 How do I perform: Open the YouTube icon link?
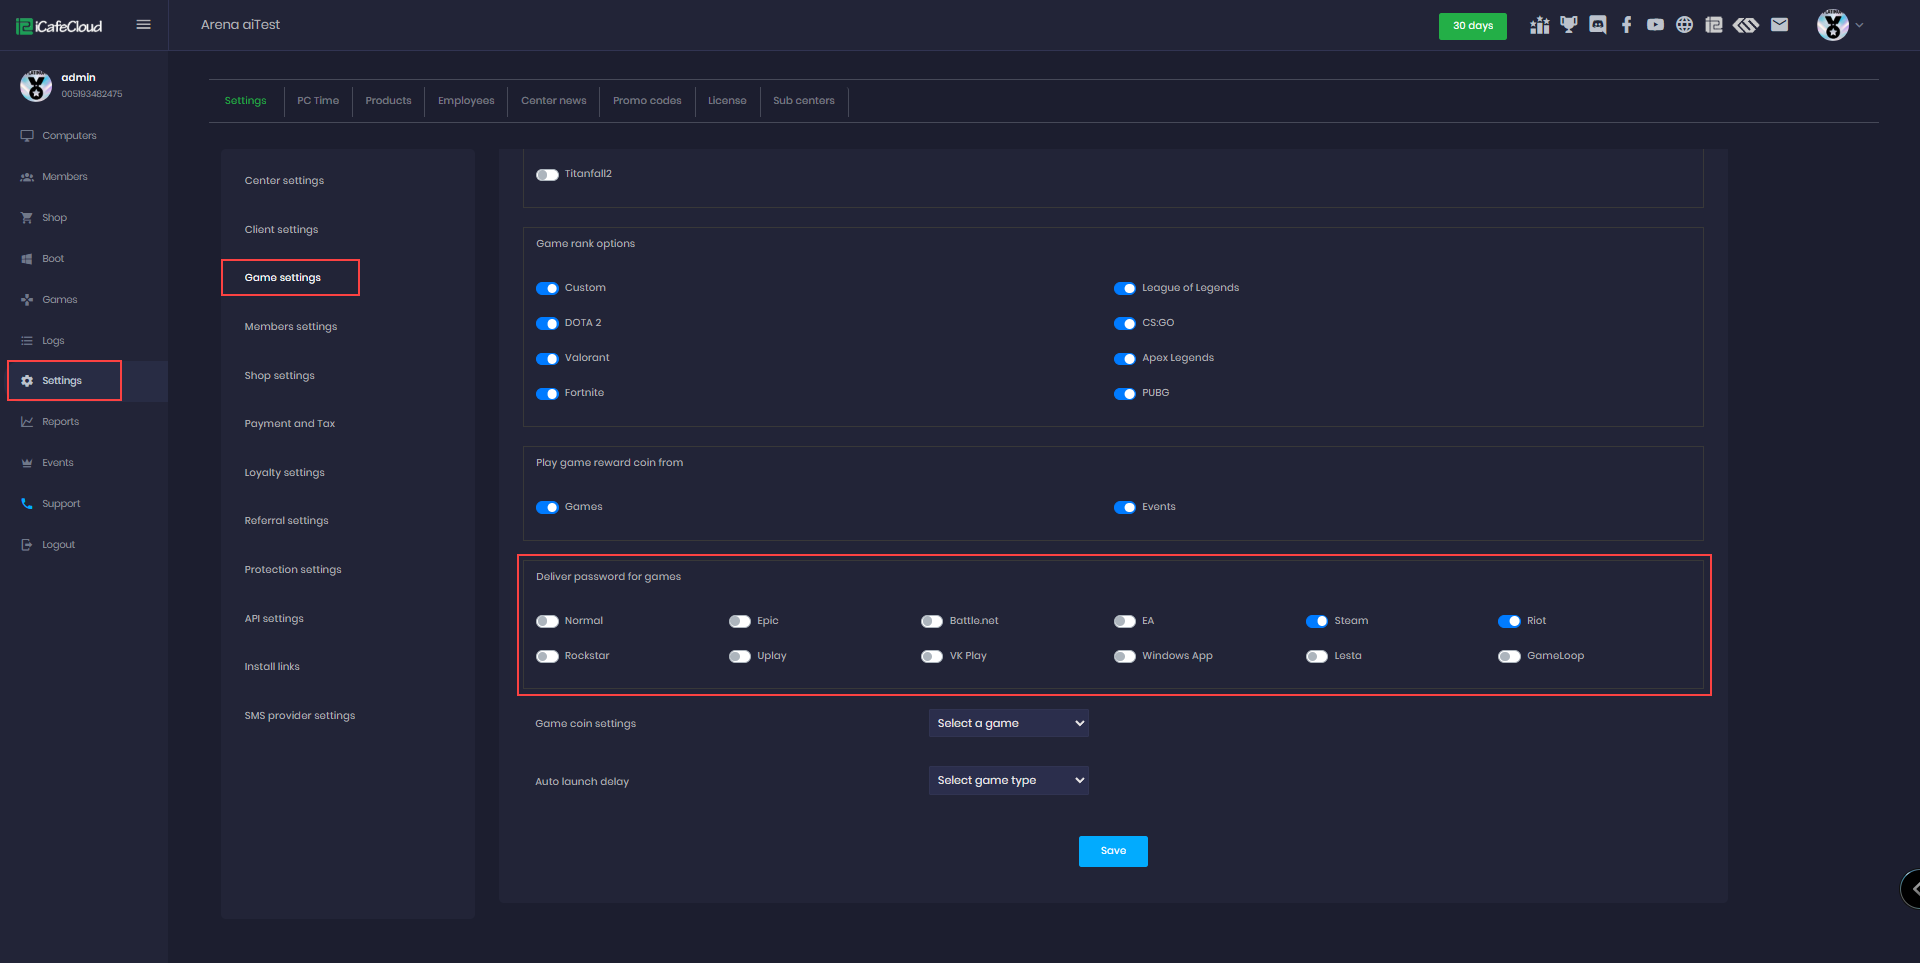[x=1656, y=25]
